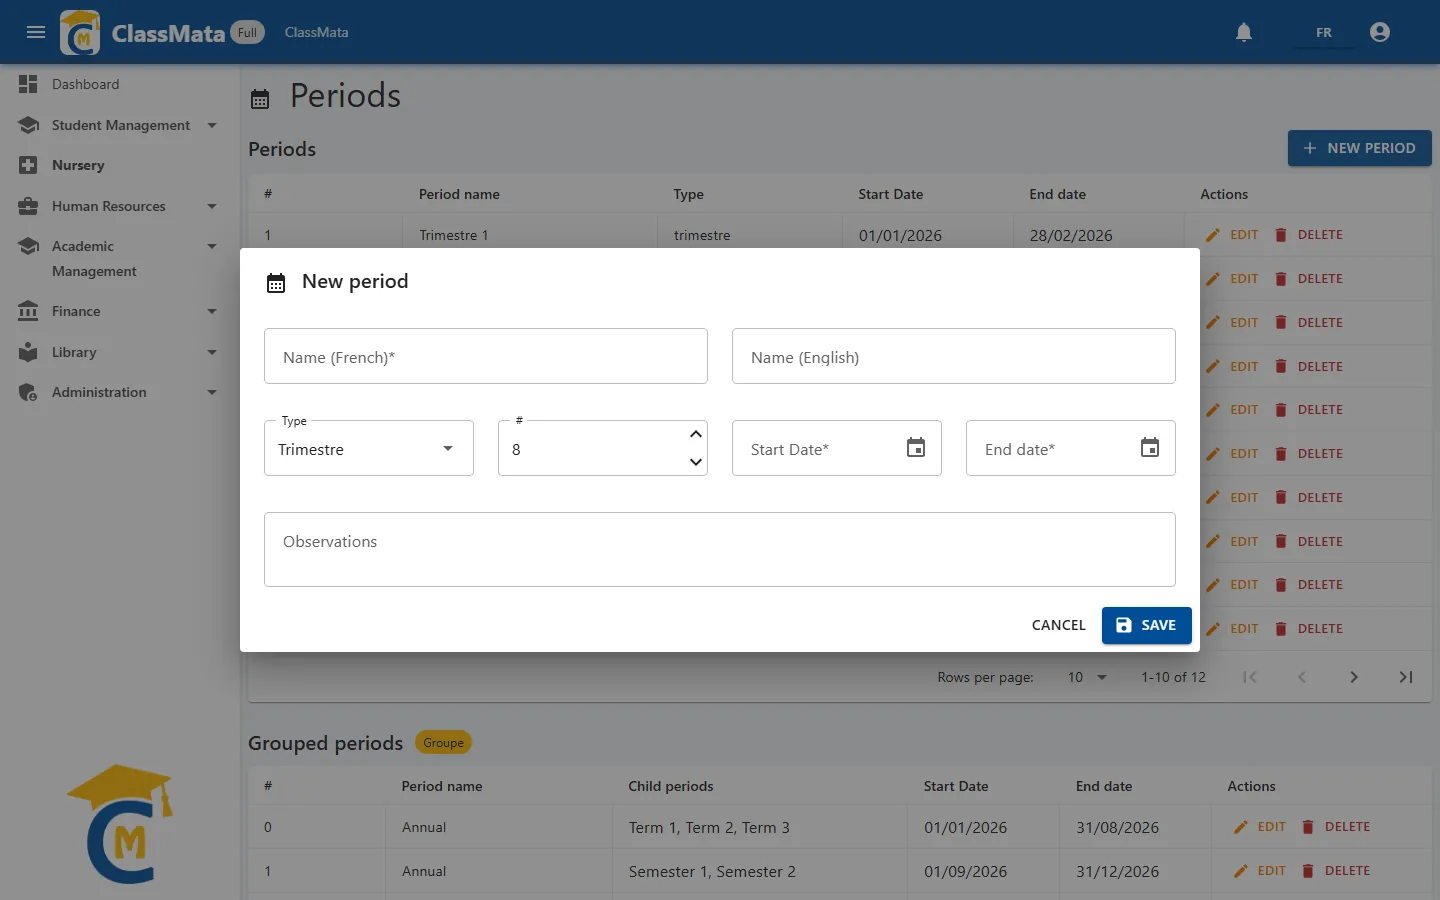The width and height of the screenshot is (1440, 900).
Task: Edit the Annual Semester 1, Semester 2 group
Action: (x=1260, y=871)
